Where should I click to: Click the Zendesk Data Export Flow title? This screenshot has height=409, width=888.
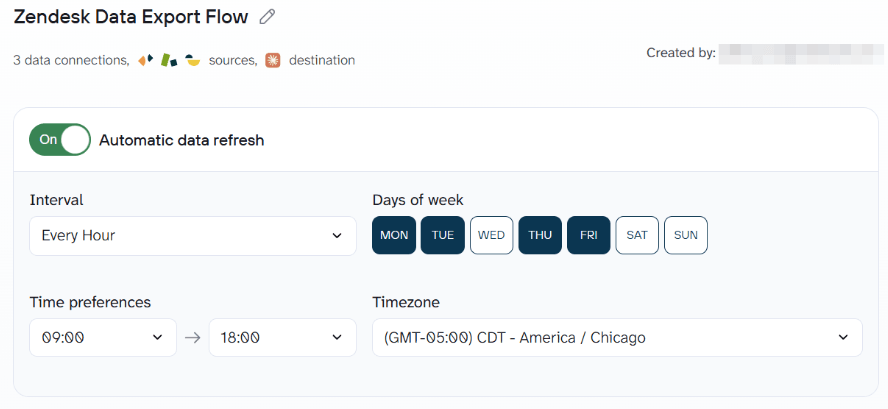[x=131, y=17]
